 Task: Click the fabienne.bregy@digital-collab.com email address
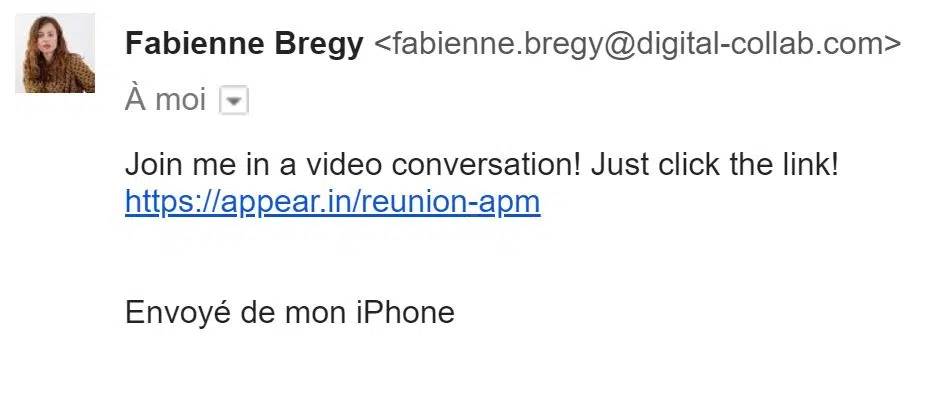coord(637,44)
